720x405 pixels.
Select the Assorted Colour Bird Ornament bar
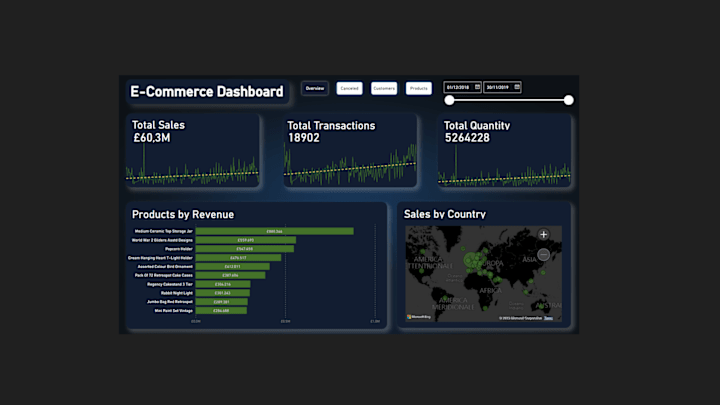pos(232,266)
